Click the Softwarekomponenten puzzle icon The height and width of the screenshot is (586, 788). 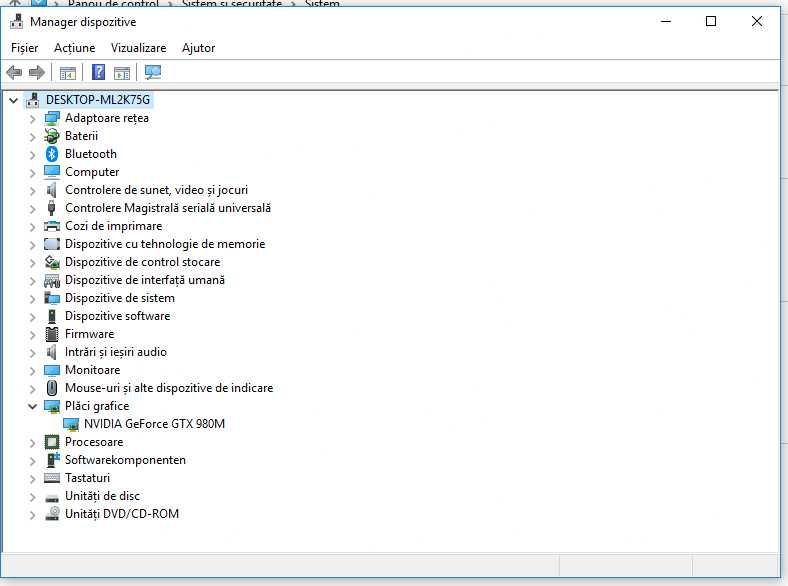pos(53,460)
